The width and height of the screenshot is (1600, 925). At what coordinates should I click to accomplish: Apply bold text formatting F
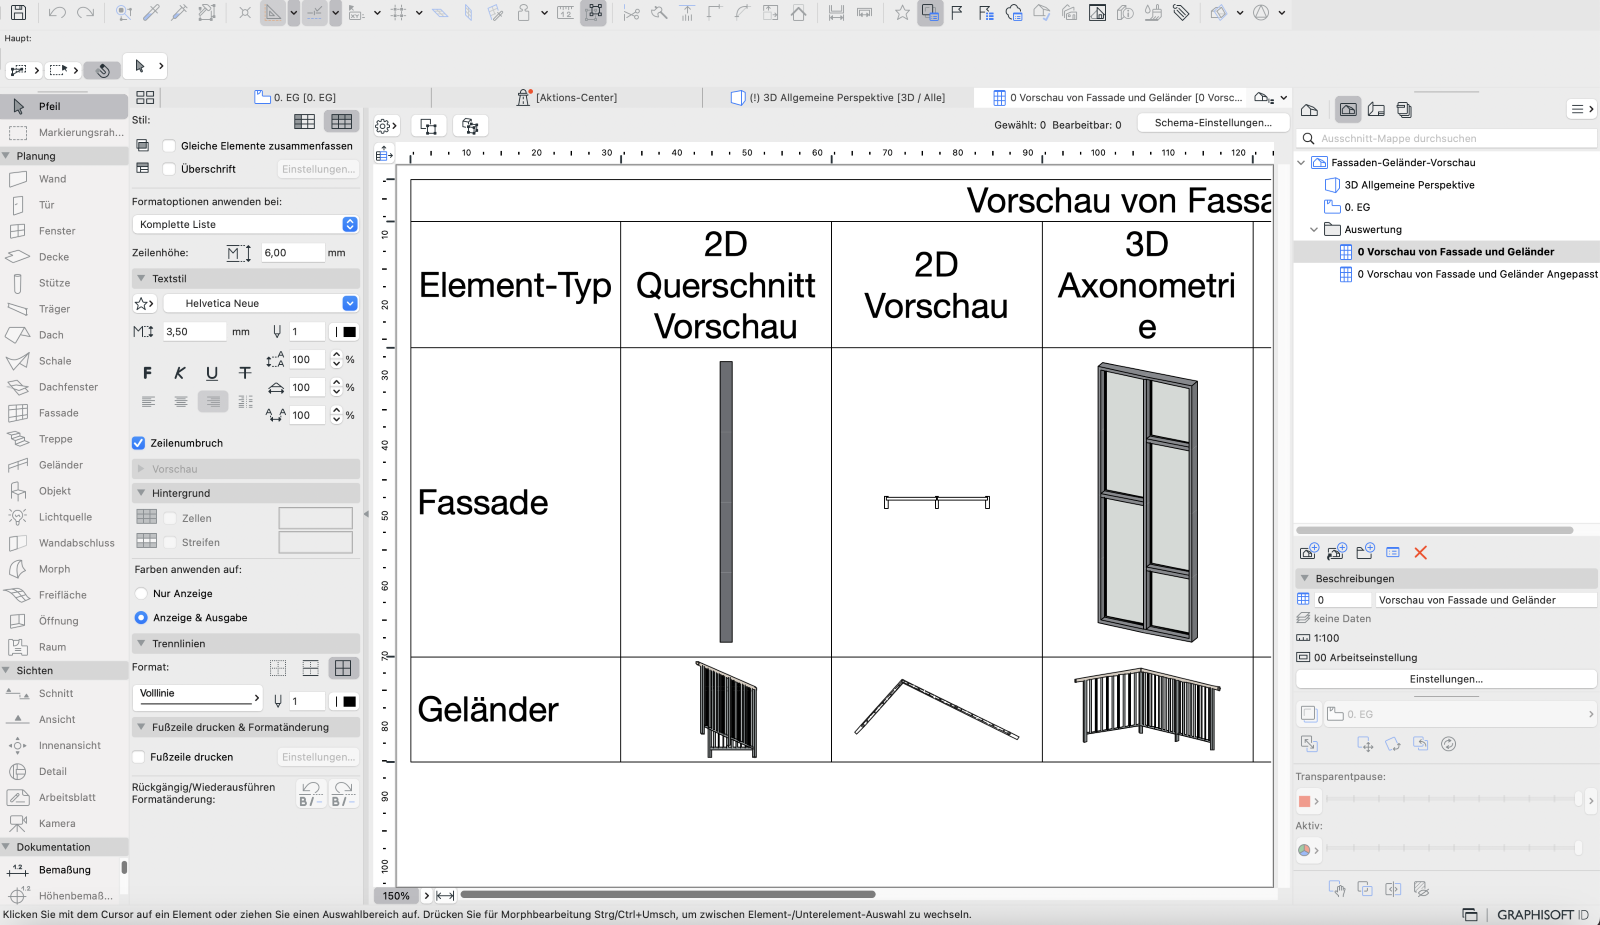[x=148, y=373]
